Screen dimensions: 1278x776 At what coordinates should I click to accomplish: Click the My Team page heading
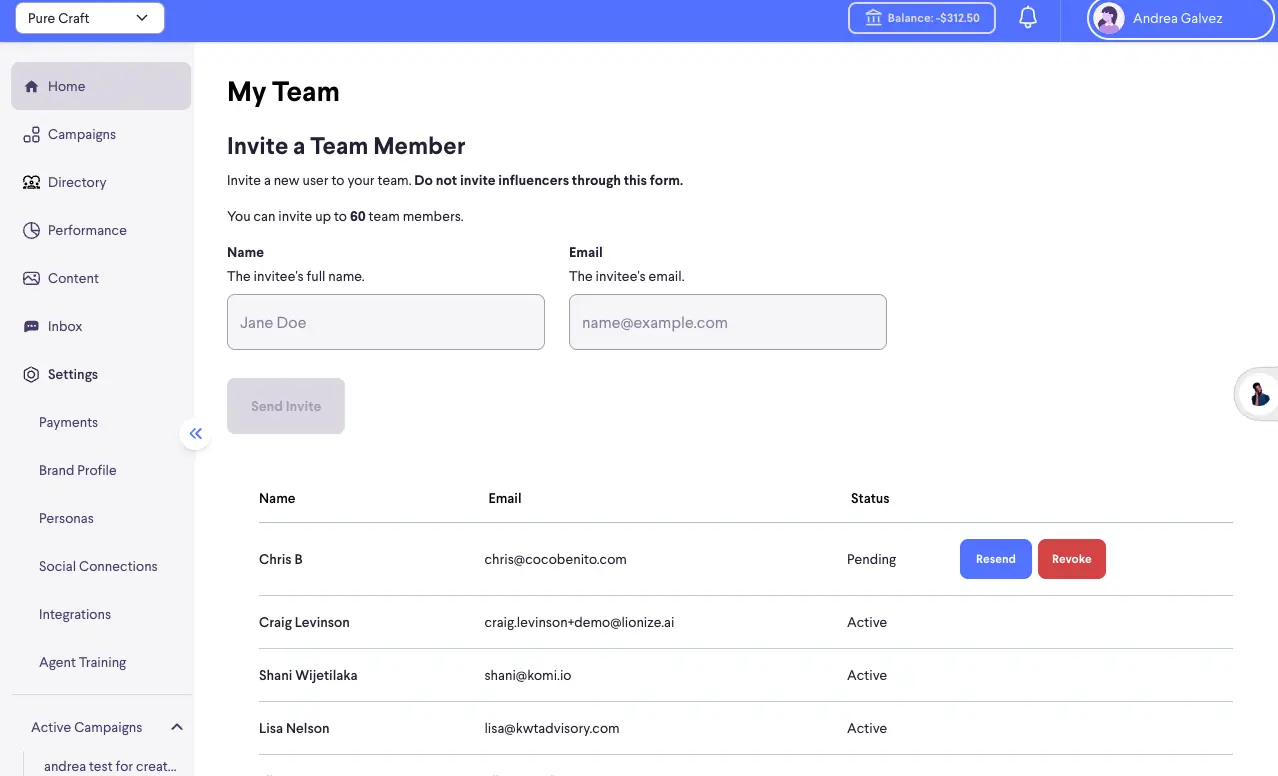284,92
